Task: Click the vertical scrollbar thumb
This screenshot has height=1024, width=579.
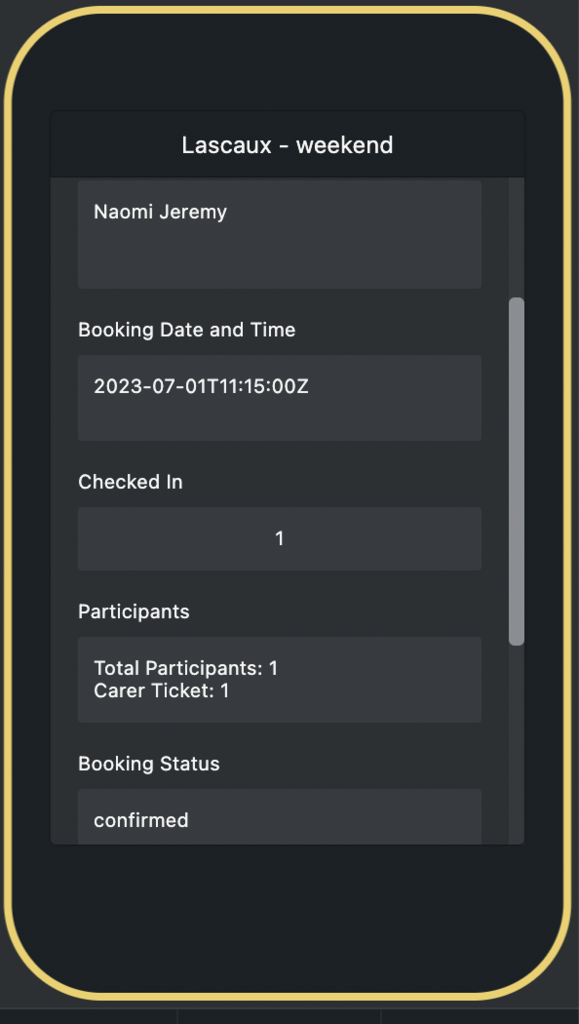Action: pyautogui.click(x=516, y=472)
